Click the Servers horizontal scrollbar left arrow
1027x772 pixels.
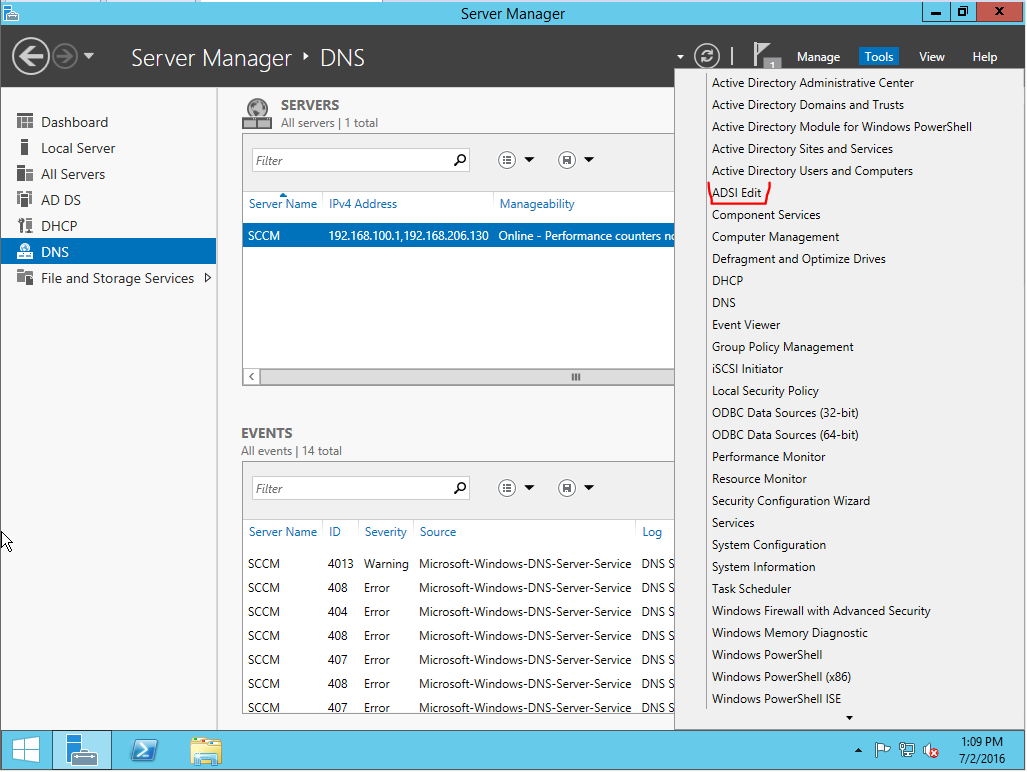click(252, 377)
